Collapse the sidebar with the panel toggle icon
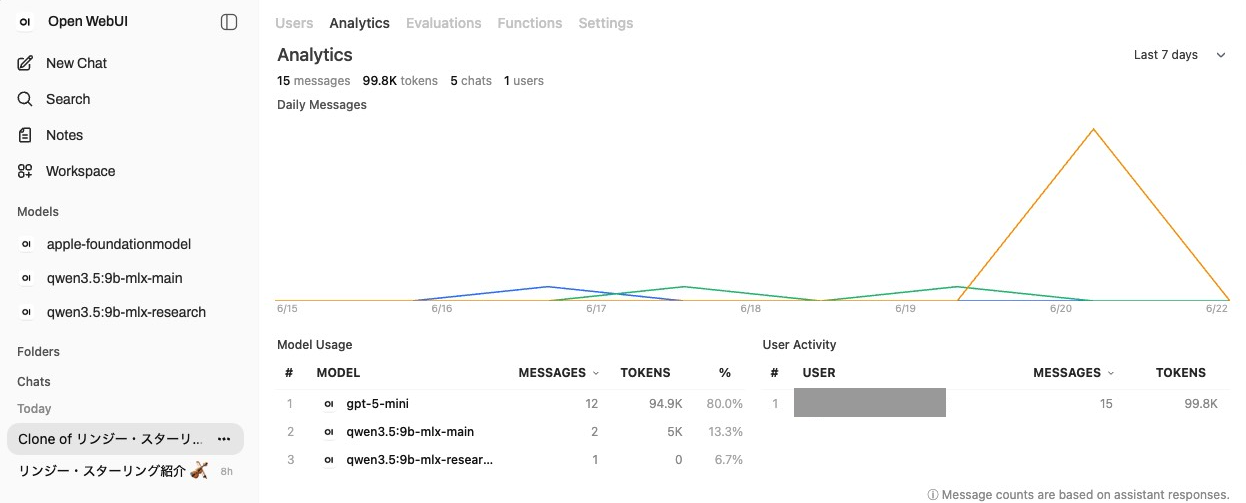The height and width of the screenshot is (503, 1246). tap(229, 22)
